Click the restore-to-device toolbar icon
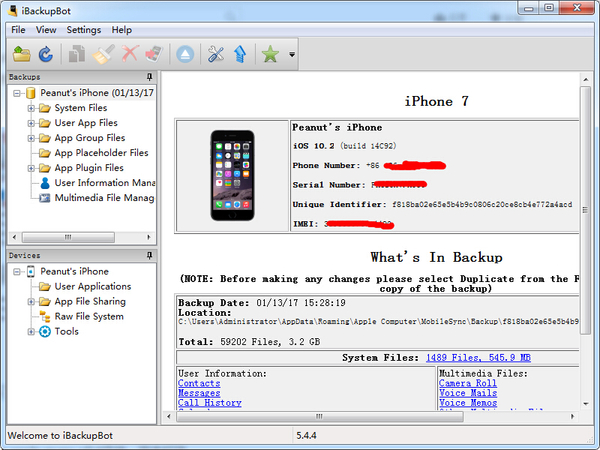This screenshot has height=450, width=600. (x=154, y=54)
